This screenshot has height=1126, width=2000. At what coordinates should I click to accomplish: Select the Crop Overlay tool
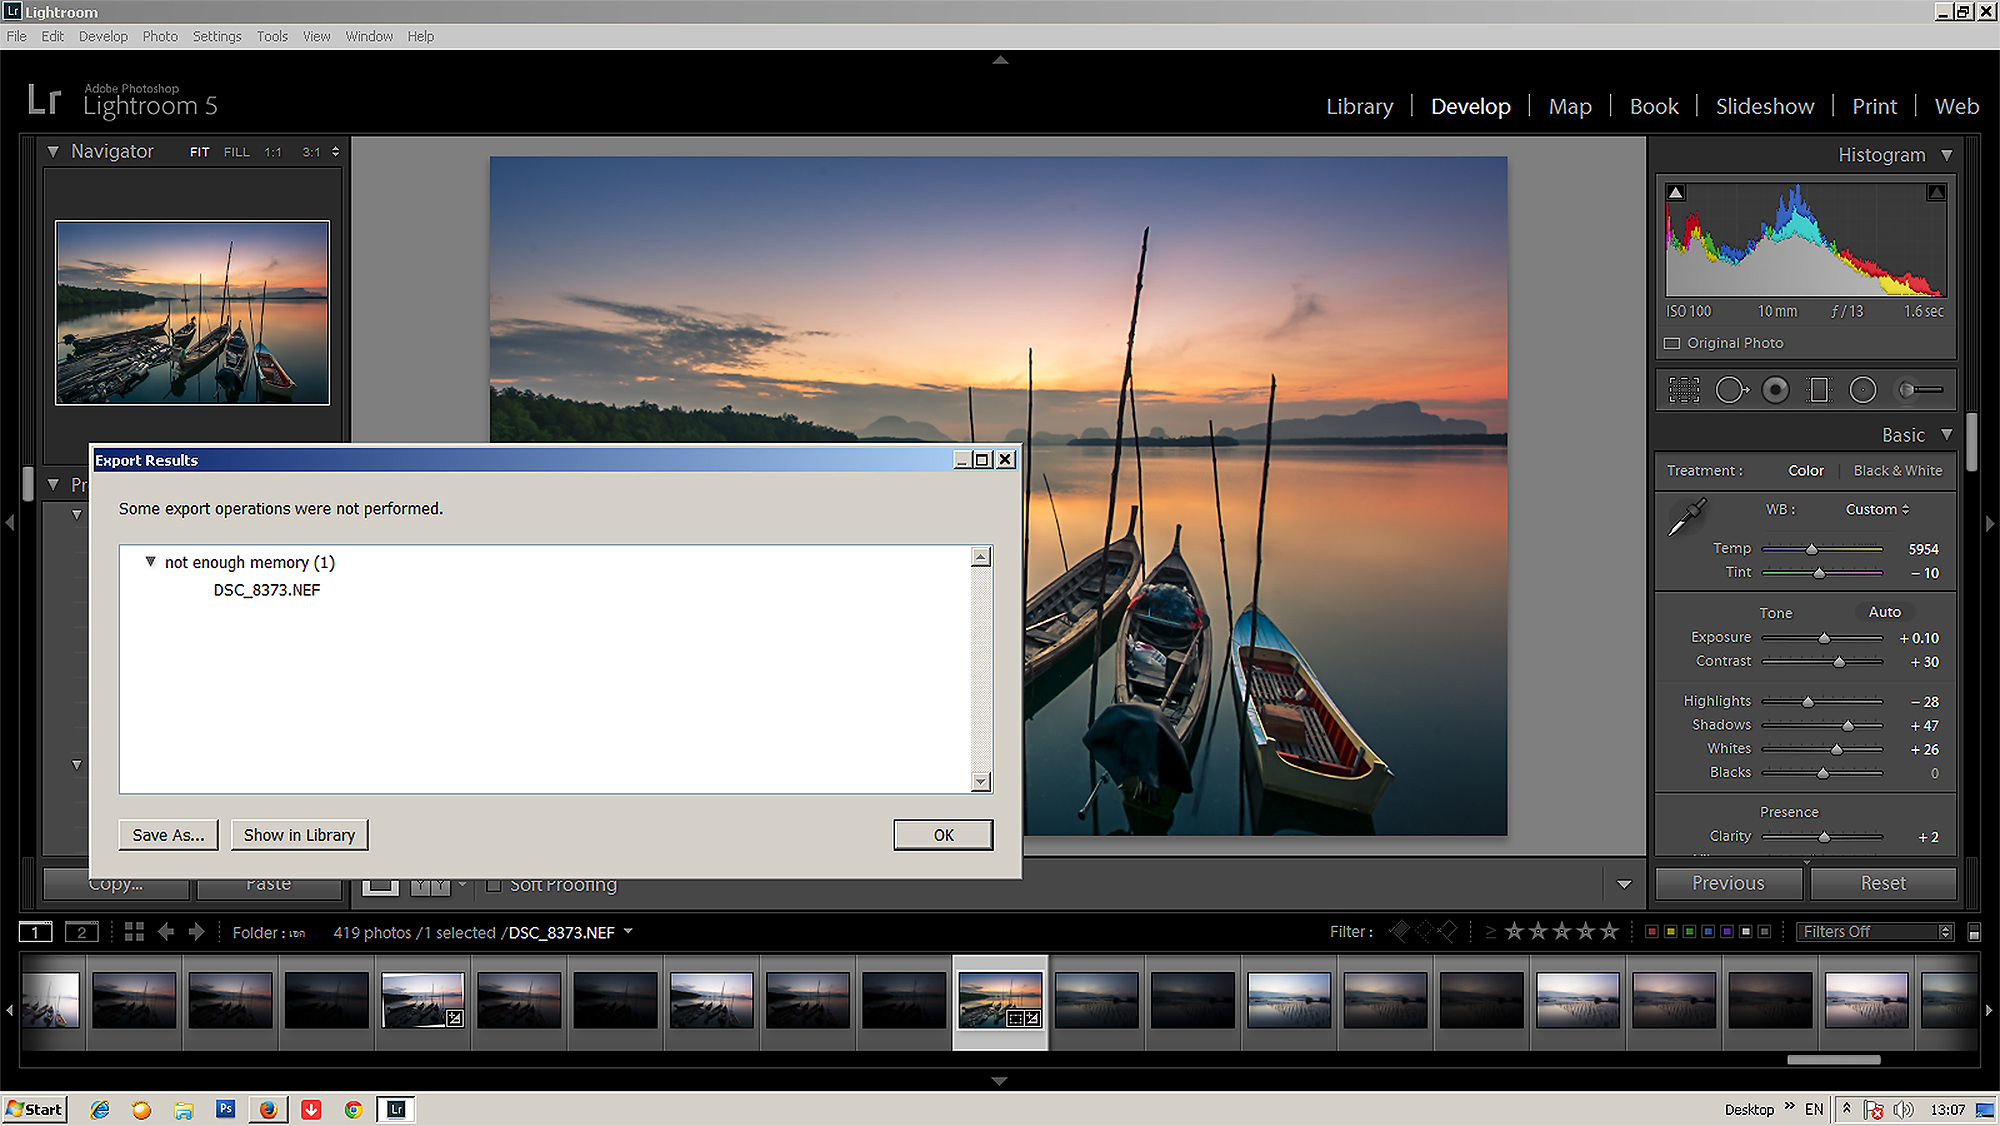coord(1684,390)
